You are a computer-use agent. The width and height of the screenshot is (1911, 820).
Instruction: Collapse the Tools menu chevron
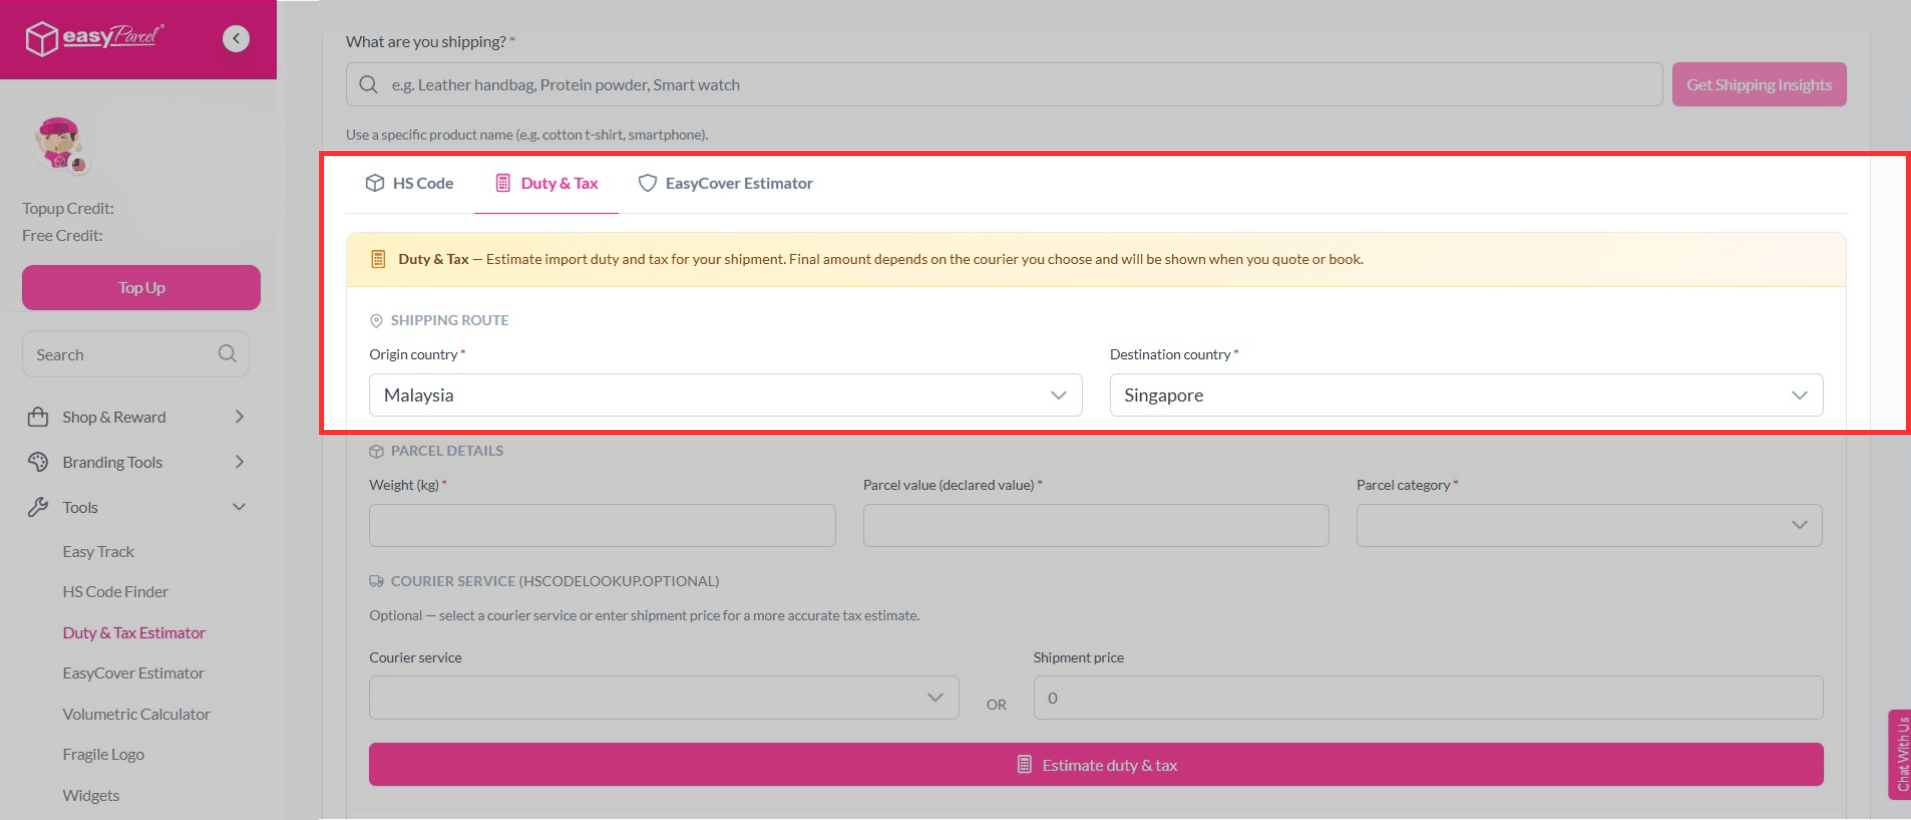click(239, 507)
